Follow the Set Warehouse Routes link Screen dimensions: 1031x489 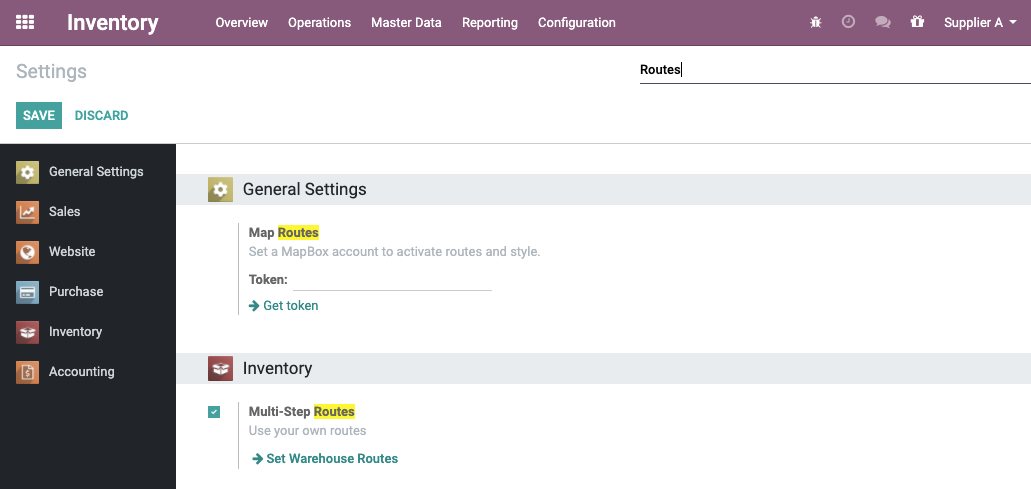[x=325, y=458]
